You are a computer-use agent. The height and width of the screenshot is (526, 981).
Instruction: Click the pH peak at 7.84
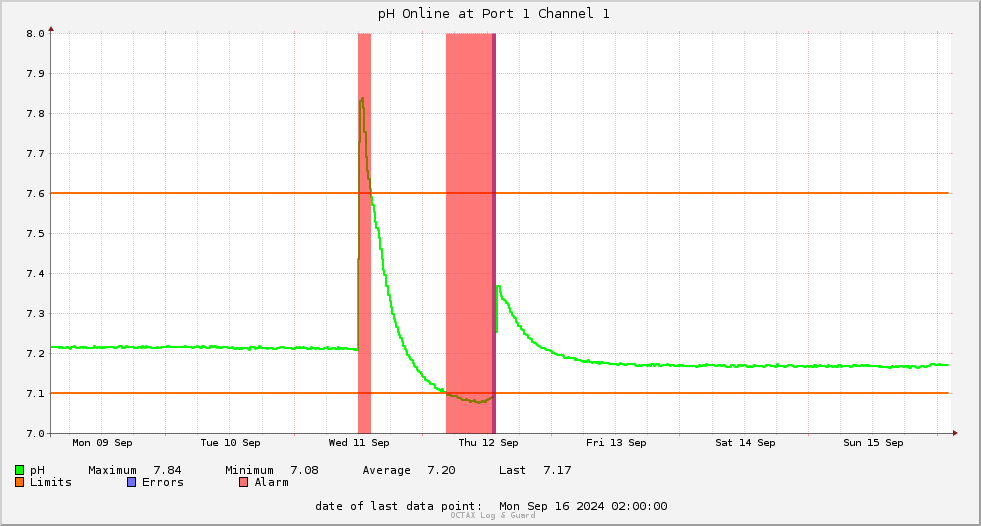click(x=362, y=99)
